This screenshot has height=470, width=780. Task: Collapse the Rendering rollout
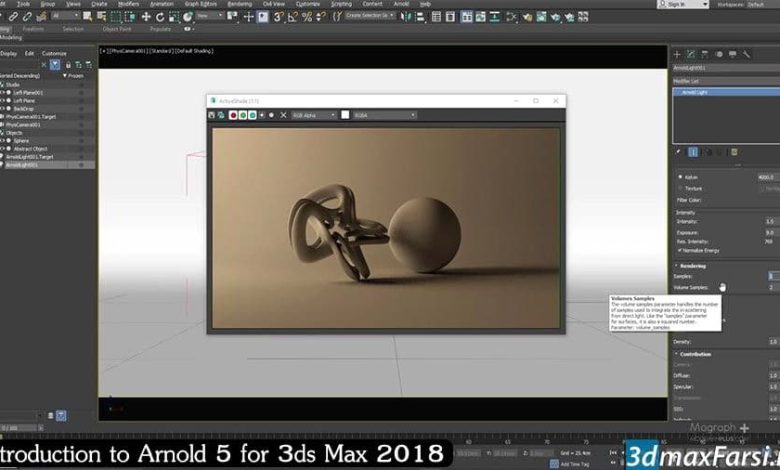point(690,266)
